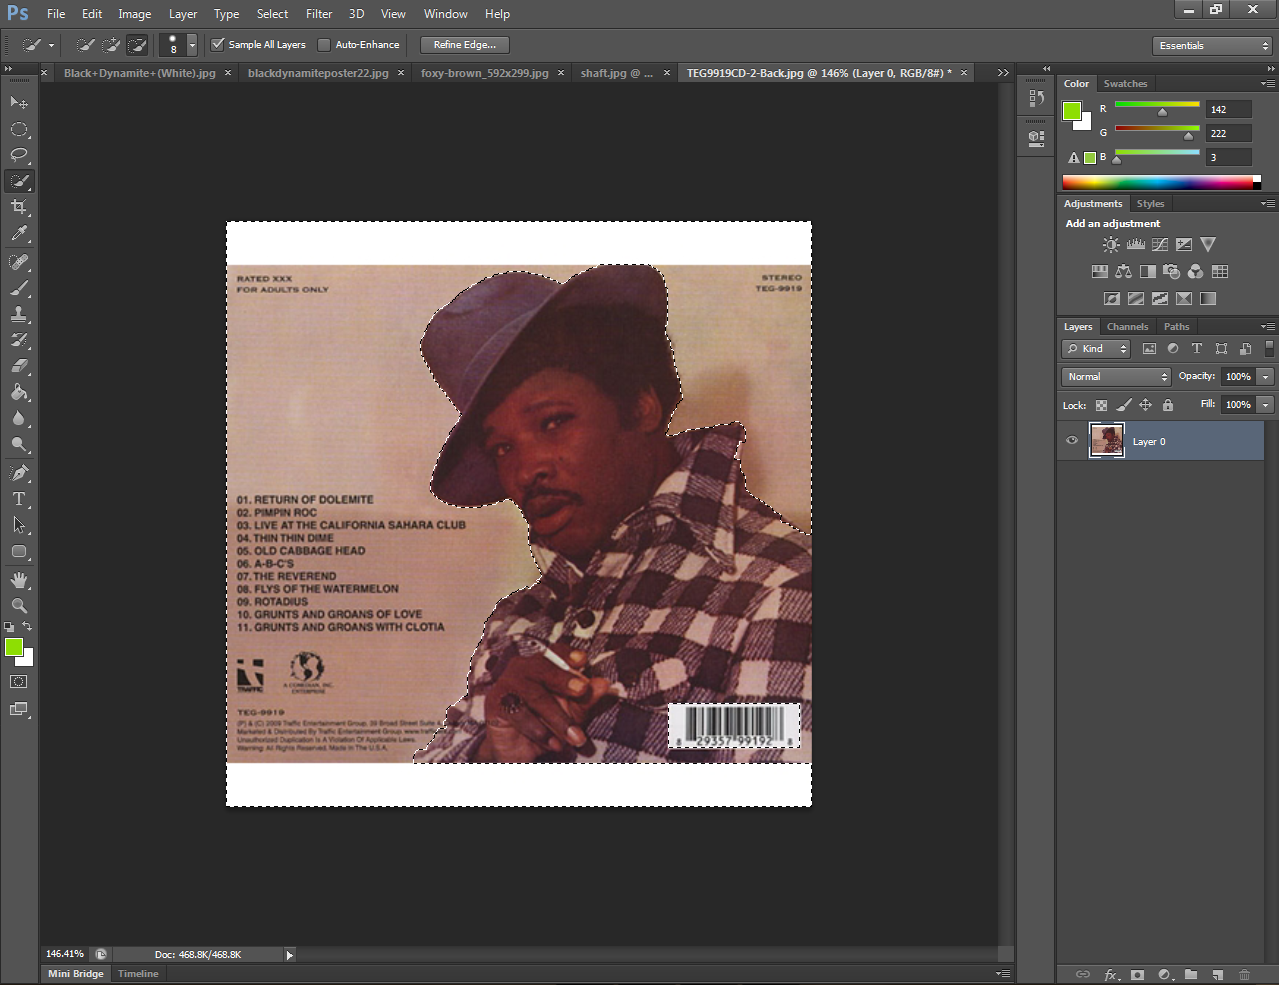1279x985 pixels.
Task: Toggle Quick Mask mode
Action: [19, 682]
